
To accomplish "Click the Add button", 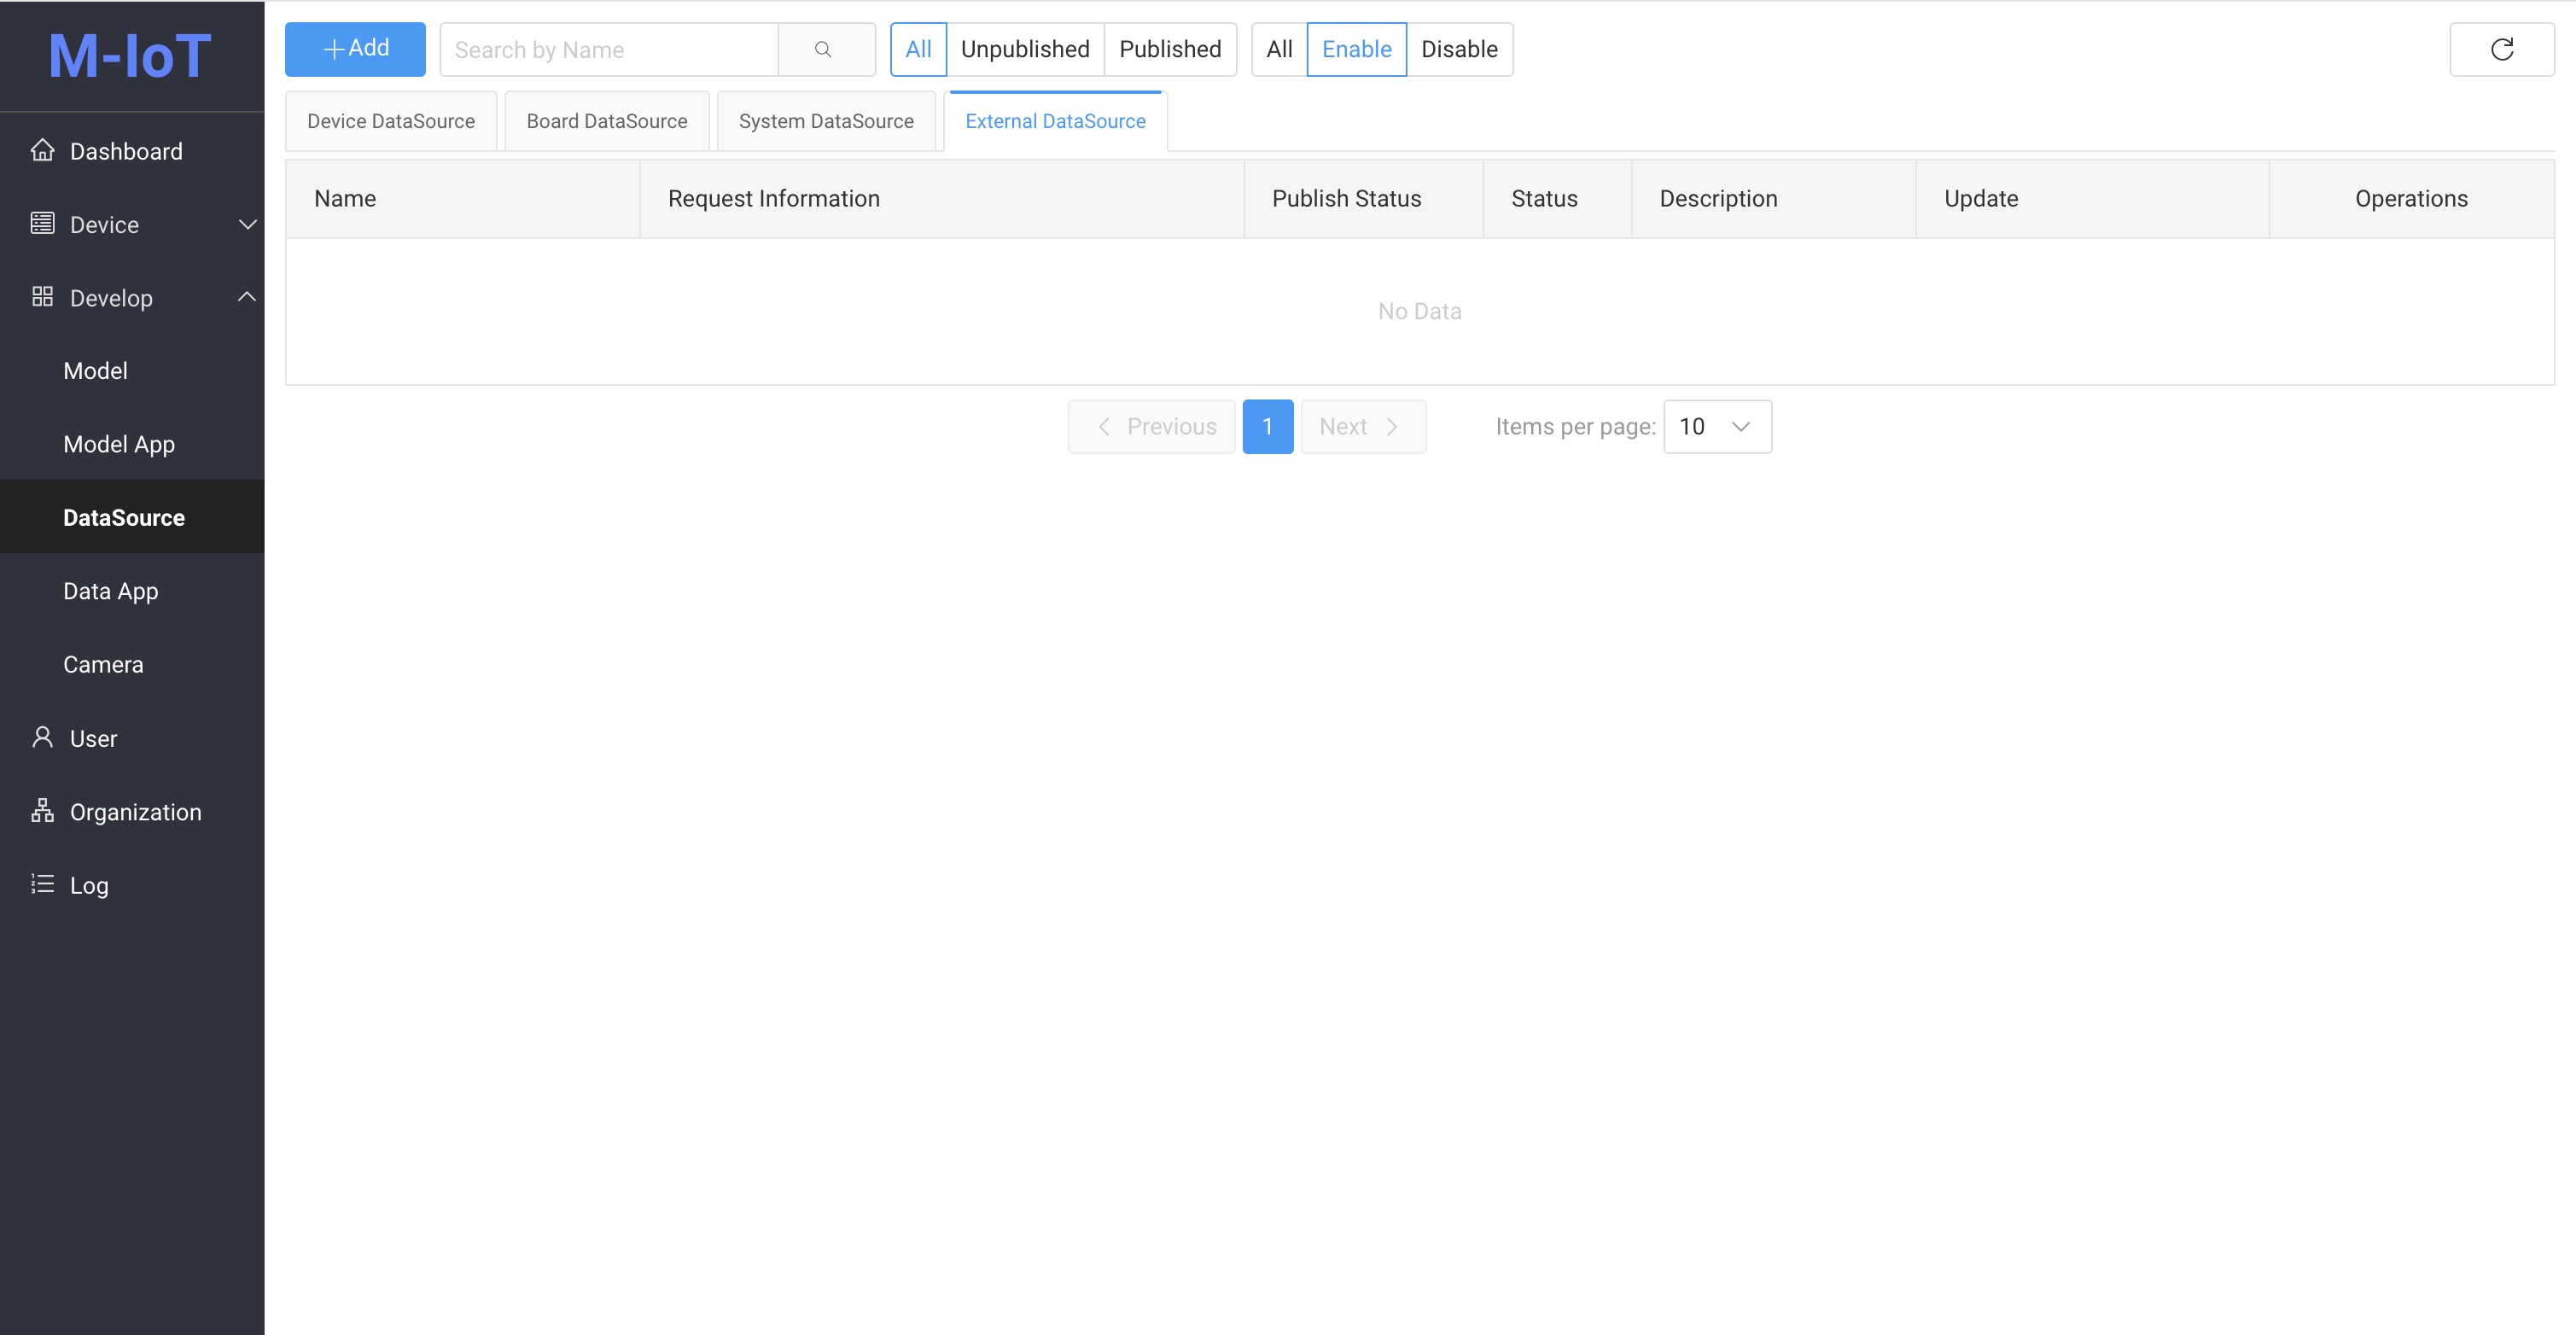I will (356, 50).
